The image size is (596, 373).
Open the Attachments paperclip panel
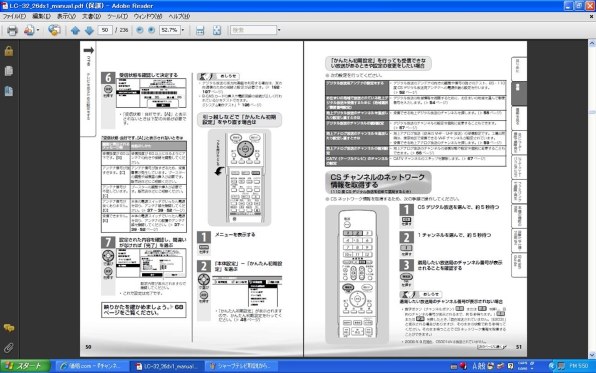pos(9,347)
